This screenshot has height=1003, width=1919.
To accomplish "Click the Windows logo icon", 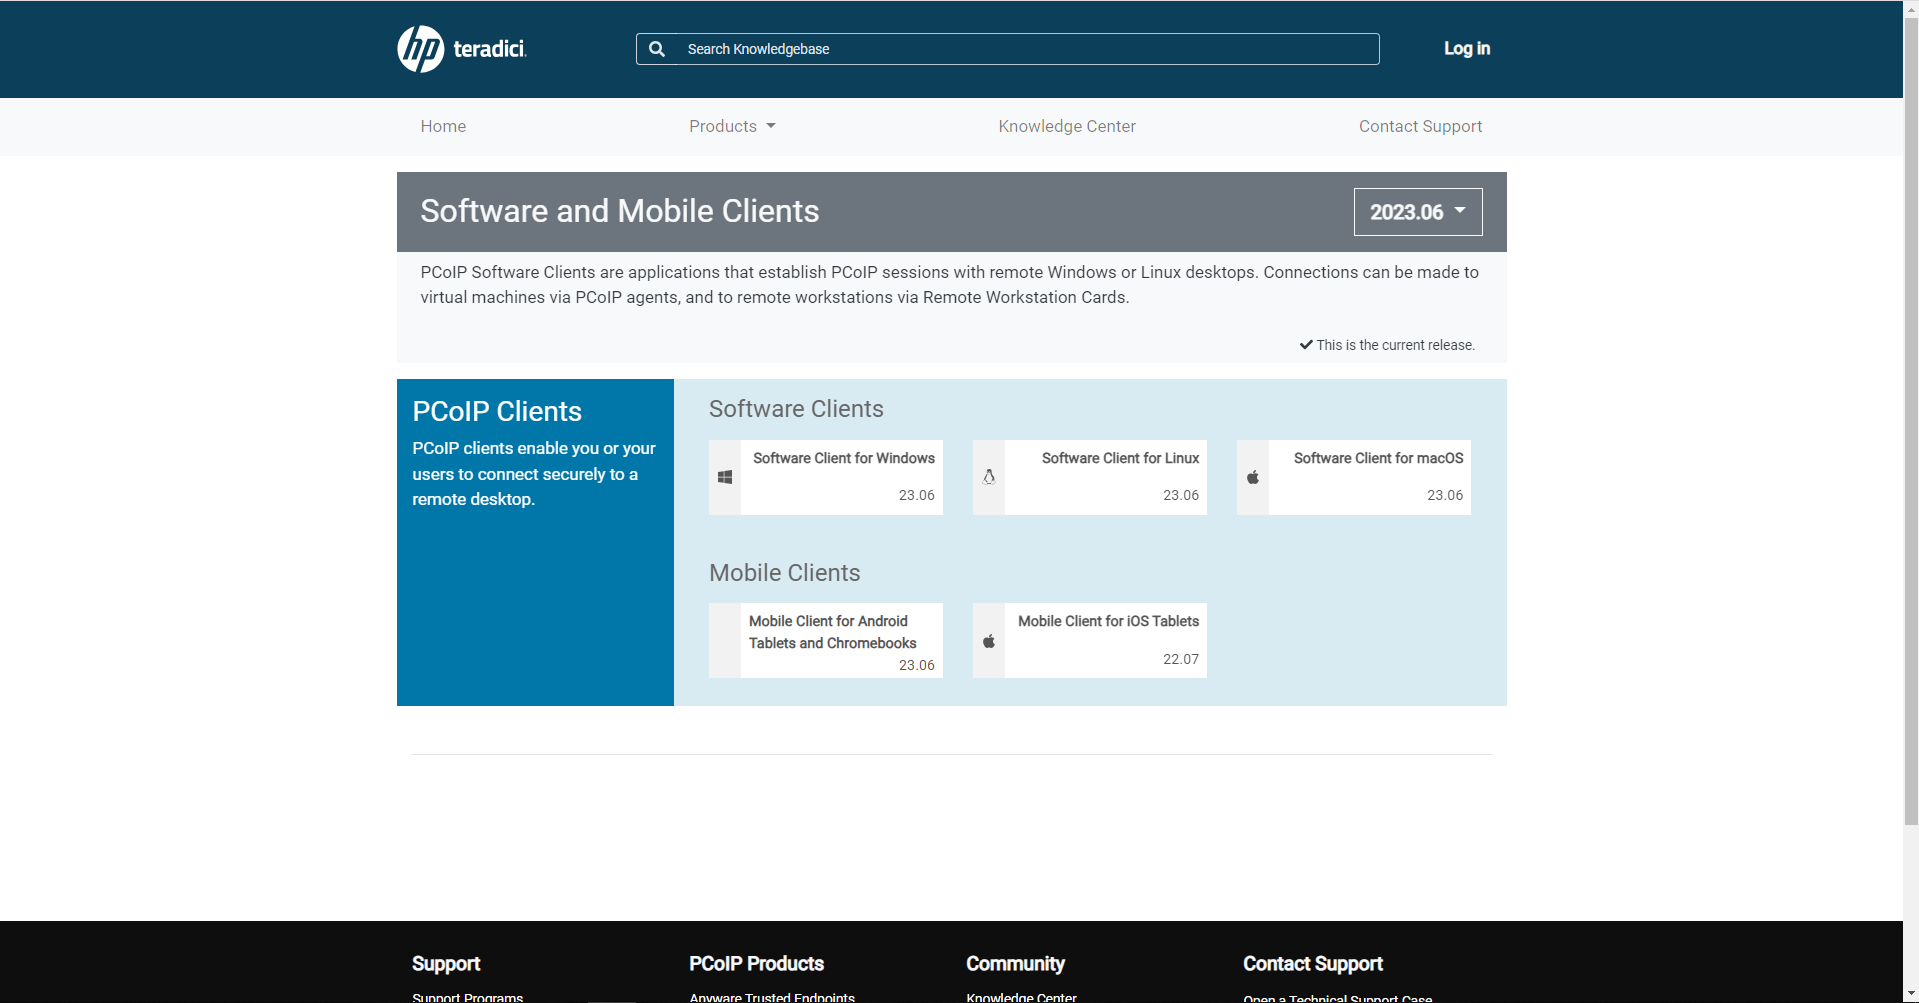I will pyautogui.click(x=725, y=478).
